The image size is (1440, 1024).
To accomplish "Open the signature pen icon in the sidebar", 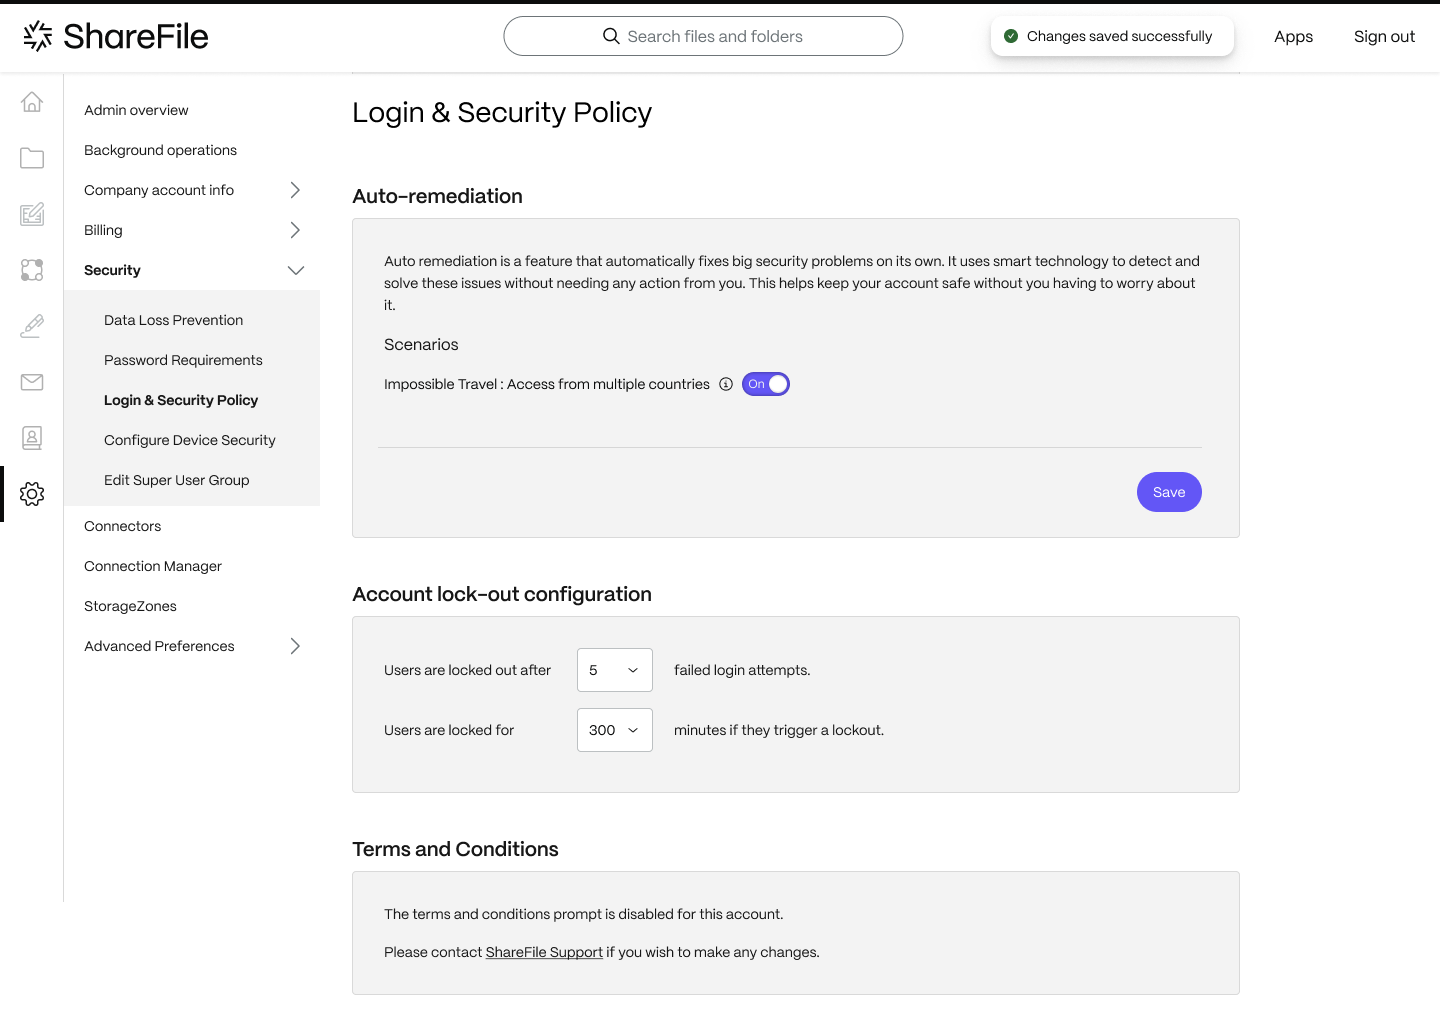I will pos(32,326).
